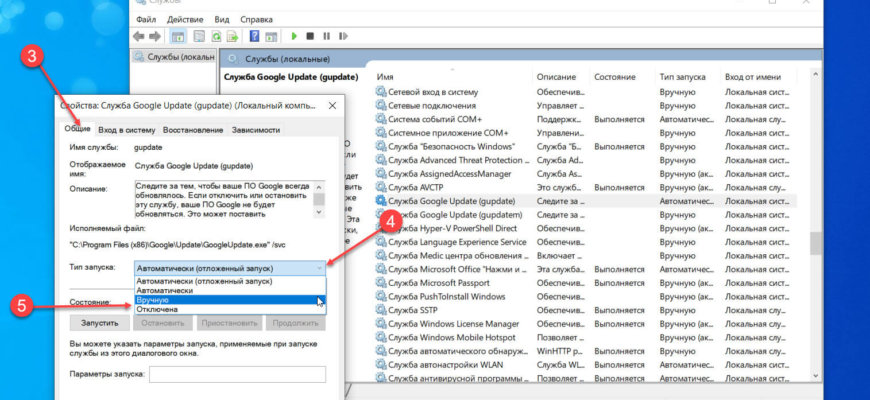Viewport: 870px width, 400px height.
Task: Open the Тип запуска combo box
Action: [x=230, y=268]
